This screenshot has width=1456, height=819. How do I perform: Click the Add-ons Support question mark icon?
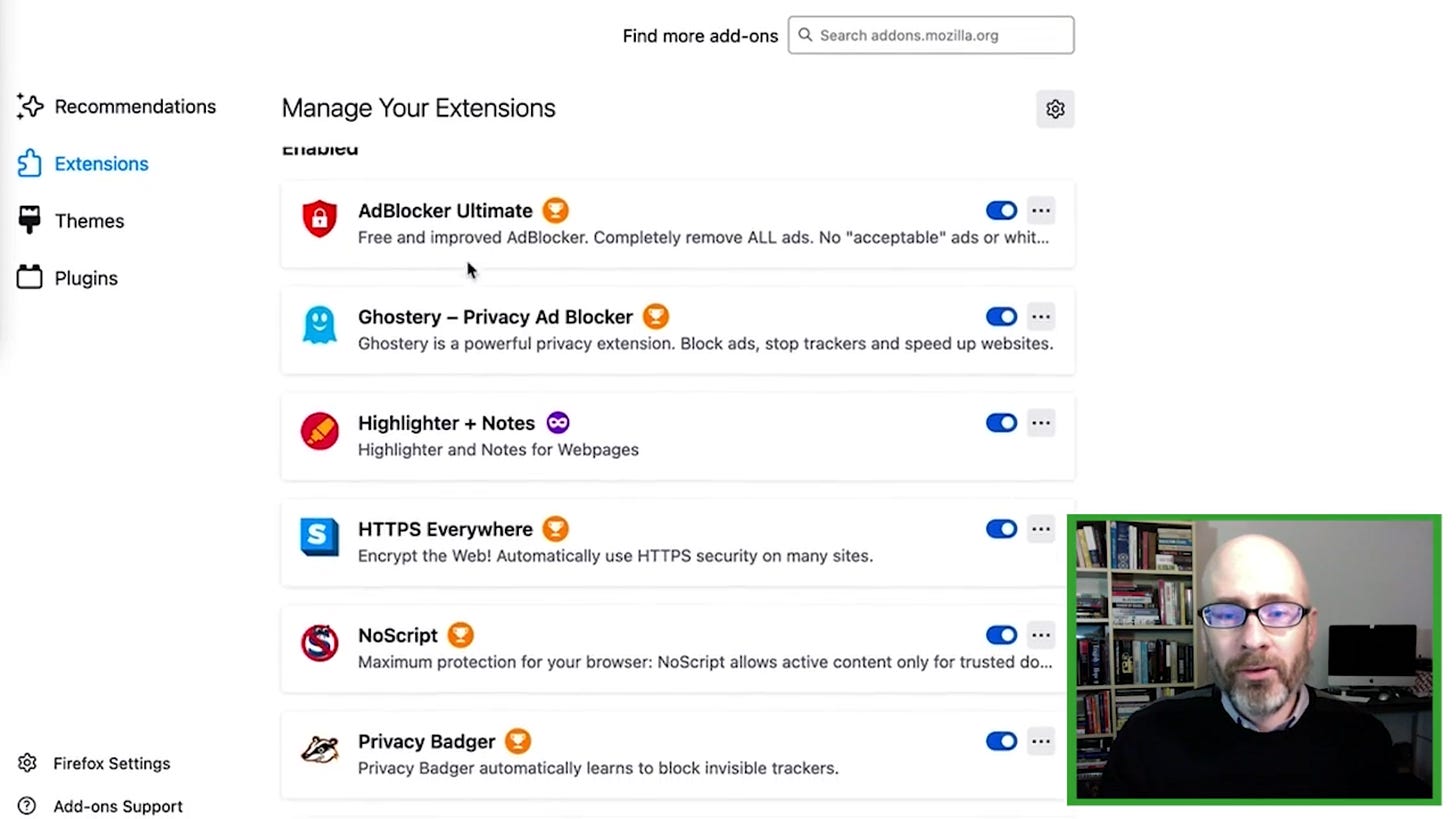(x=27, y=806)
